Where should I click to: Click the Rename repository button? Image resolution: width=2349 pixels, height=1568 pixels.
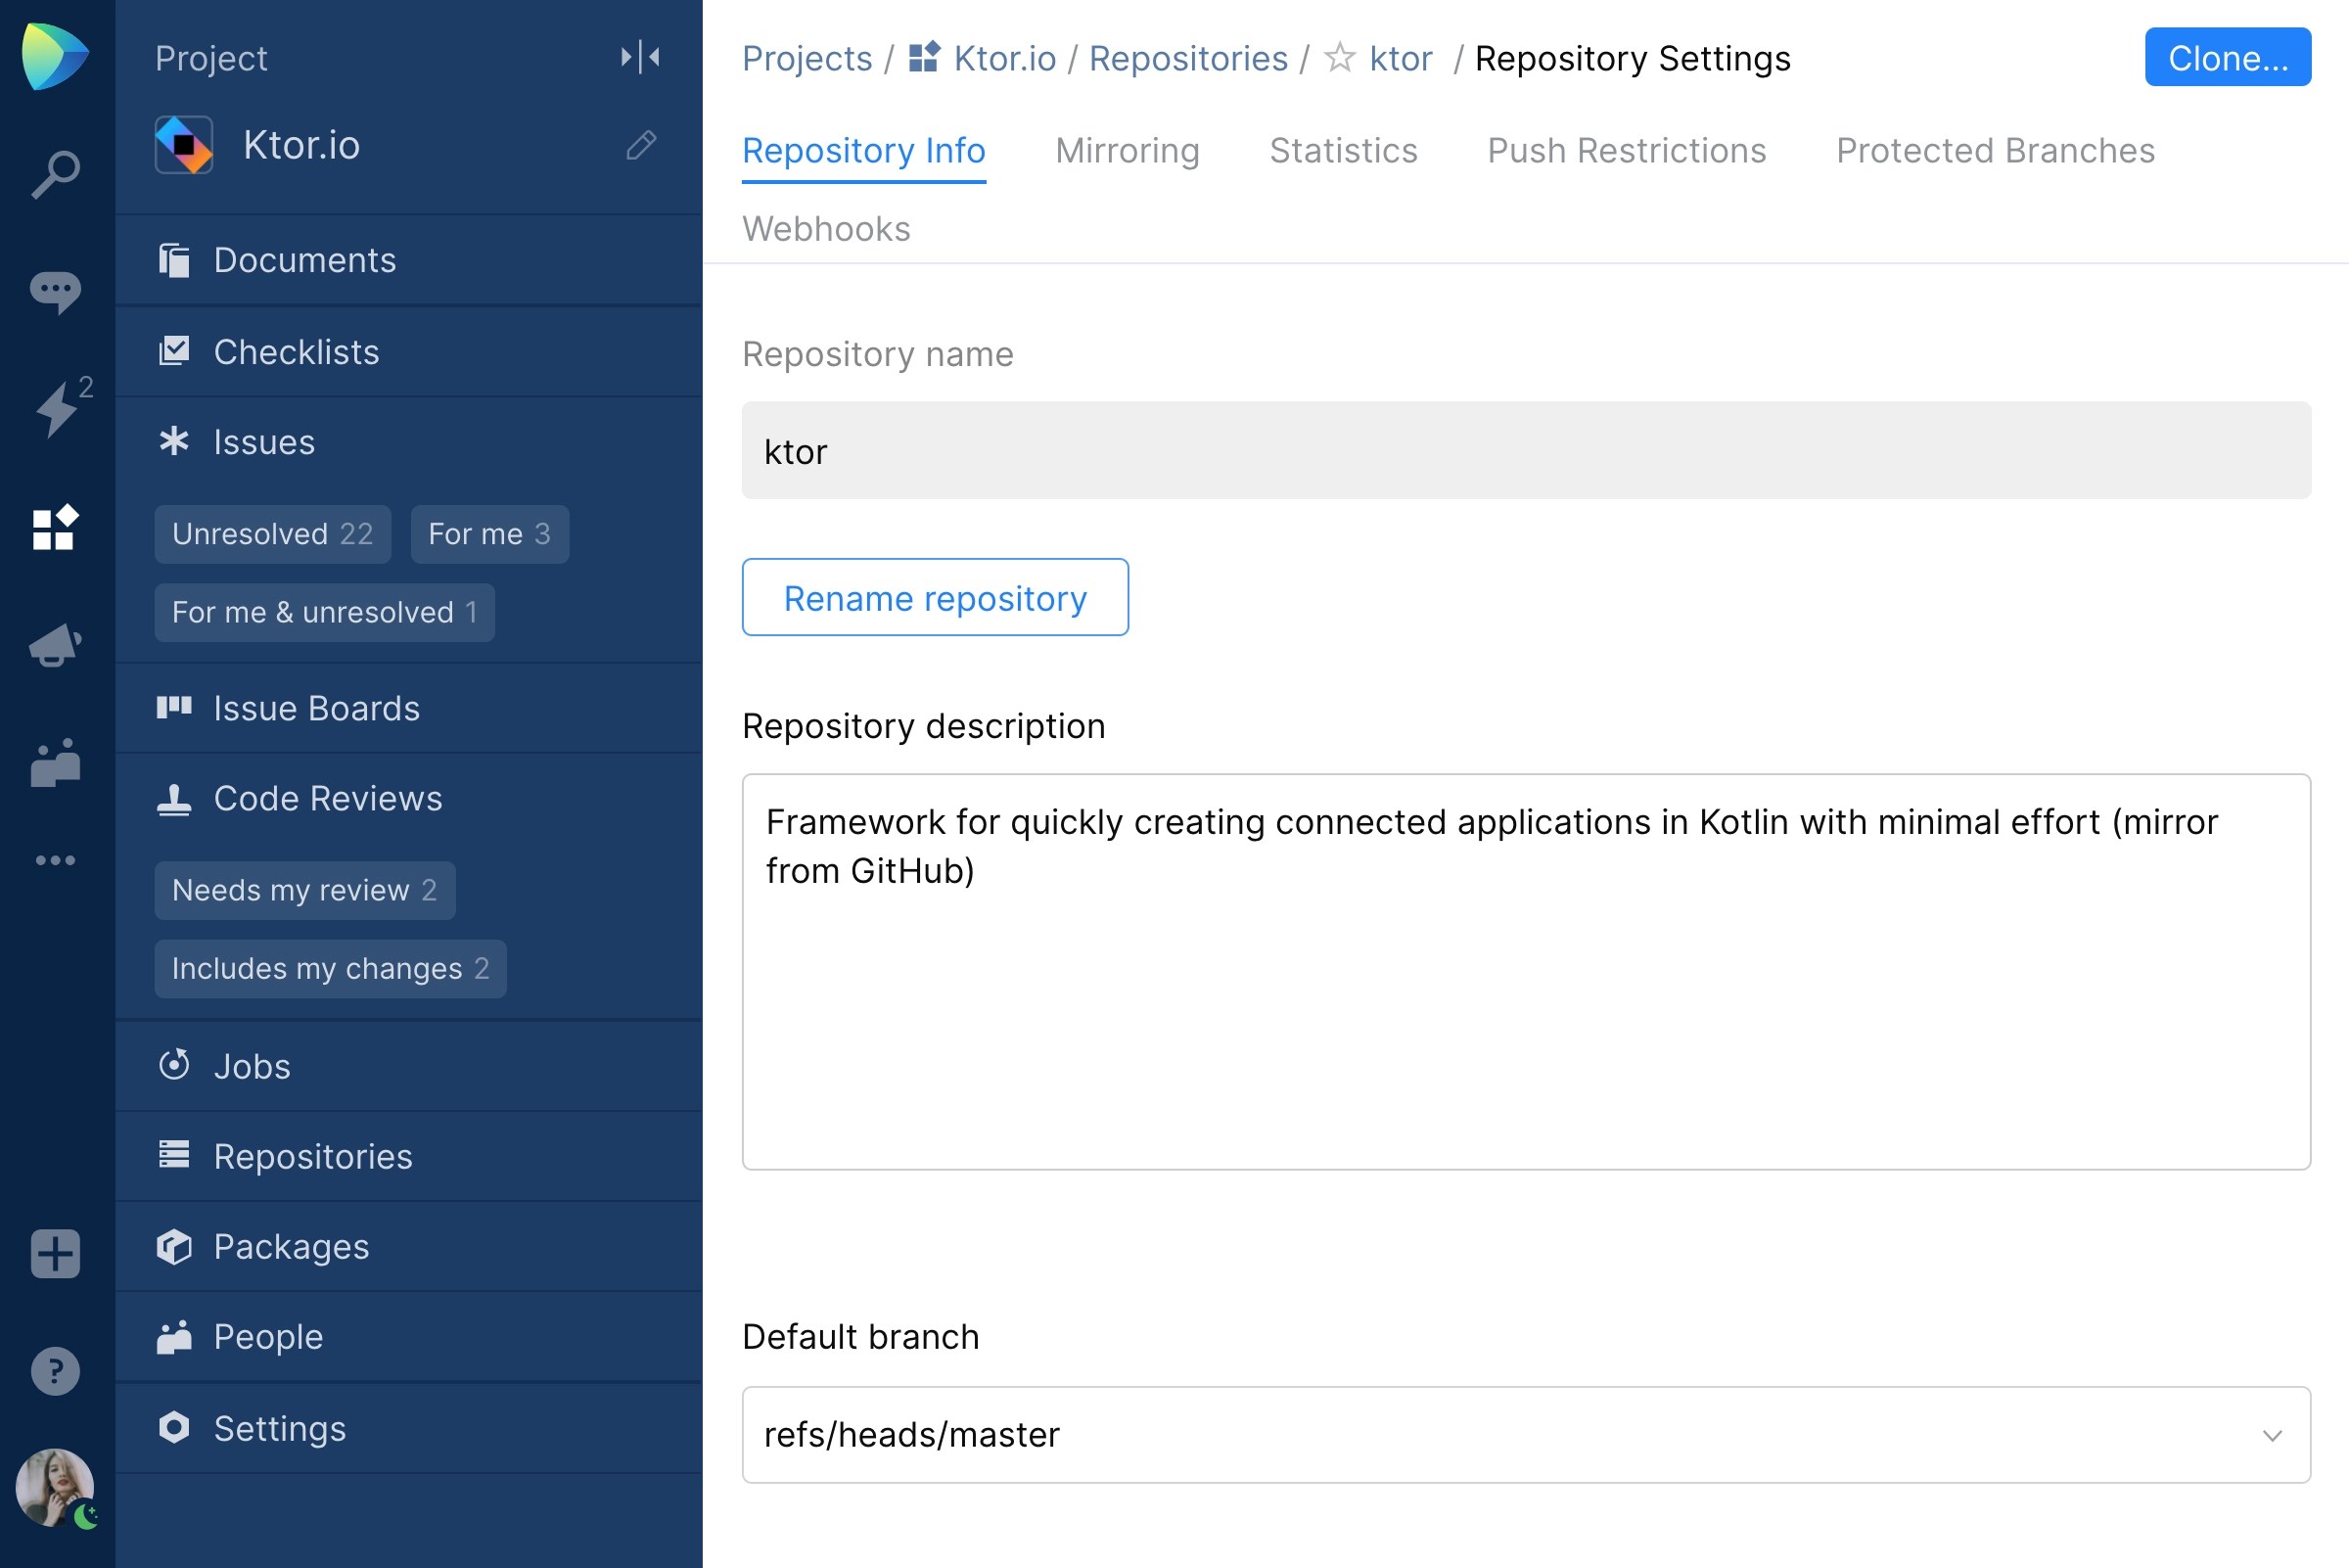[935, 597]
